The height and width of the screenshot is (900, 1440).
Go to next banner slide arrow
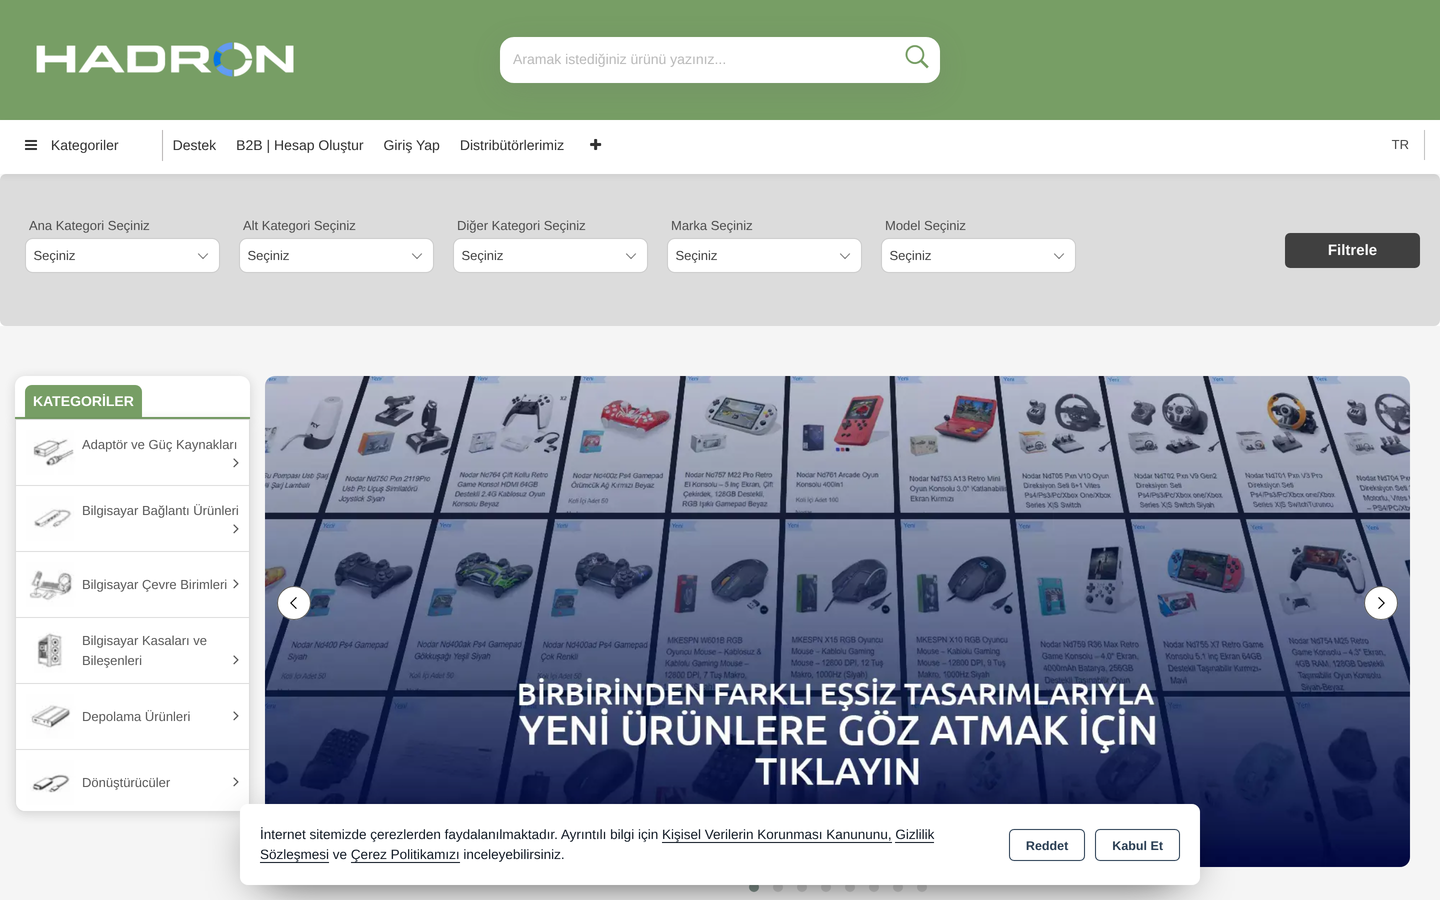pos(1381,603)
